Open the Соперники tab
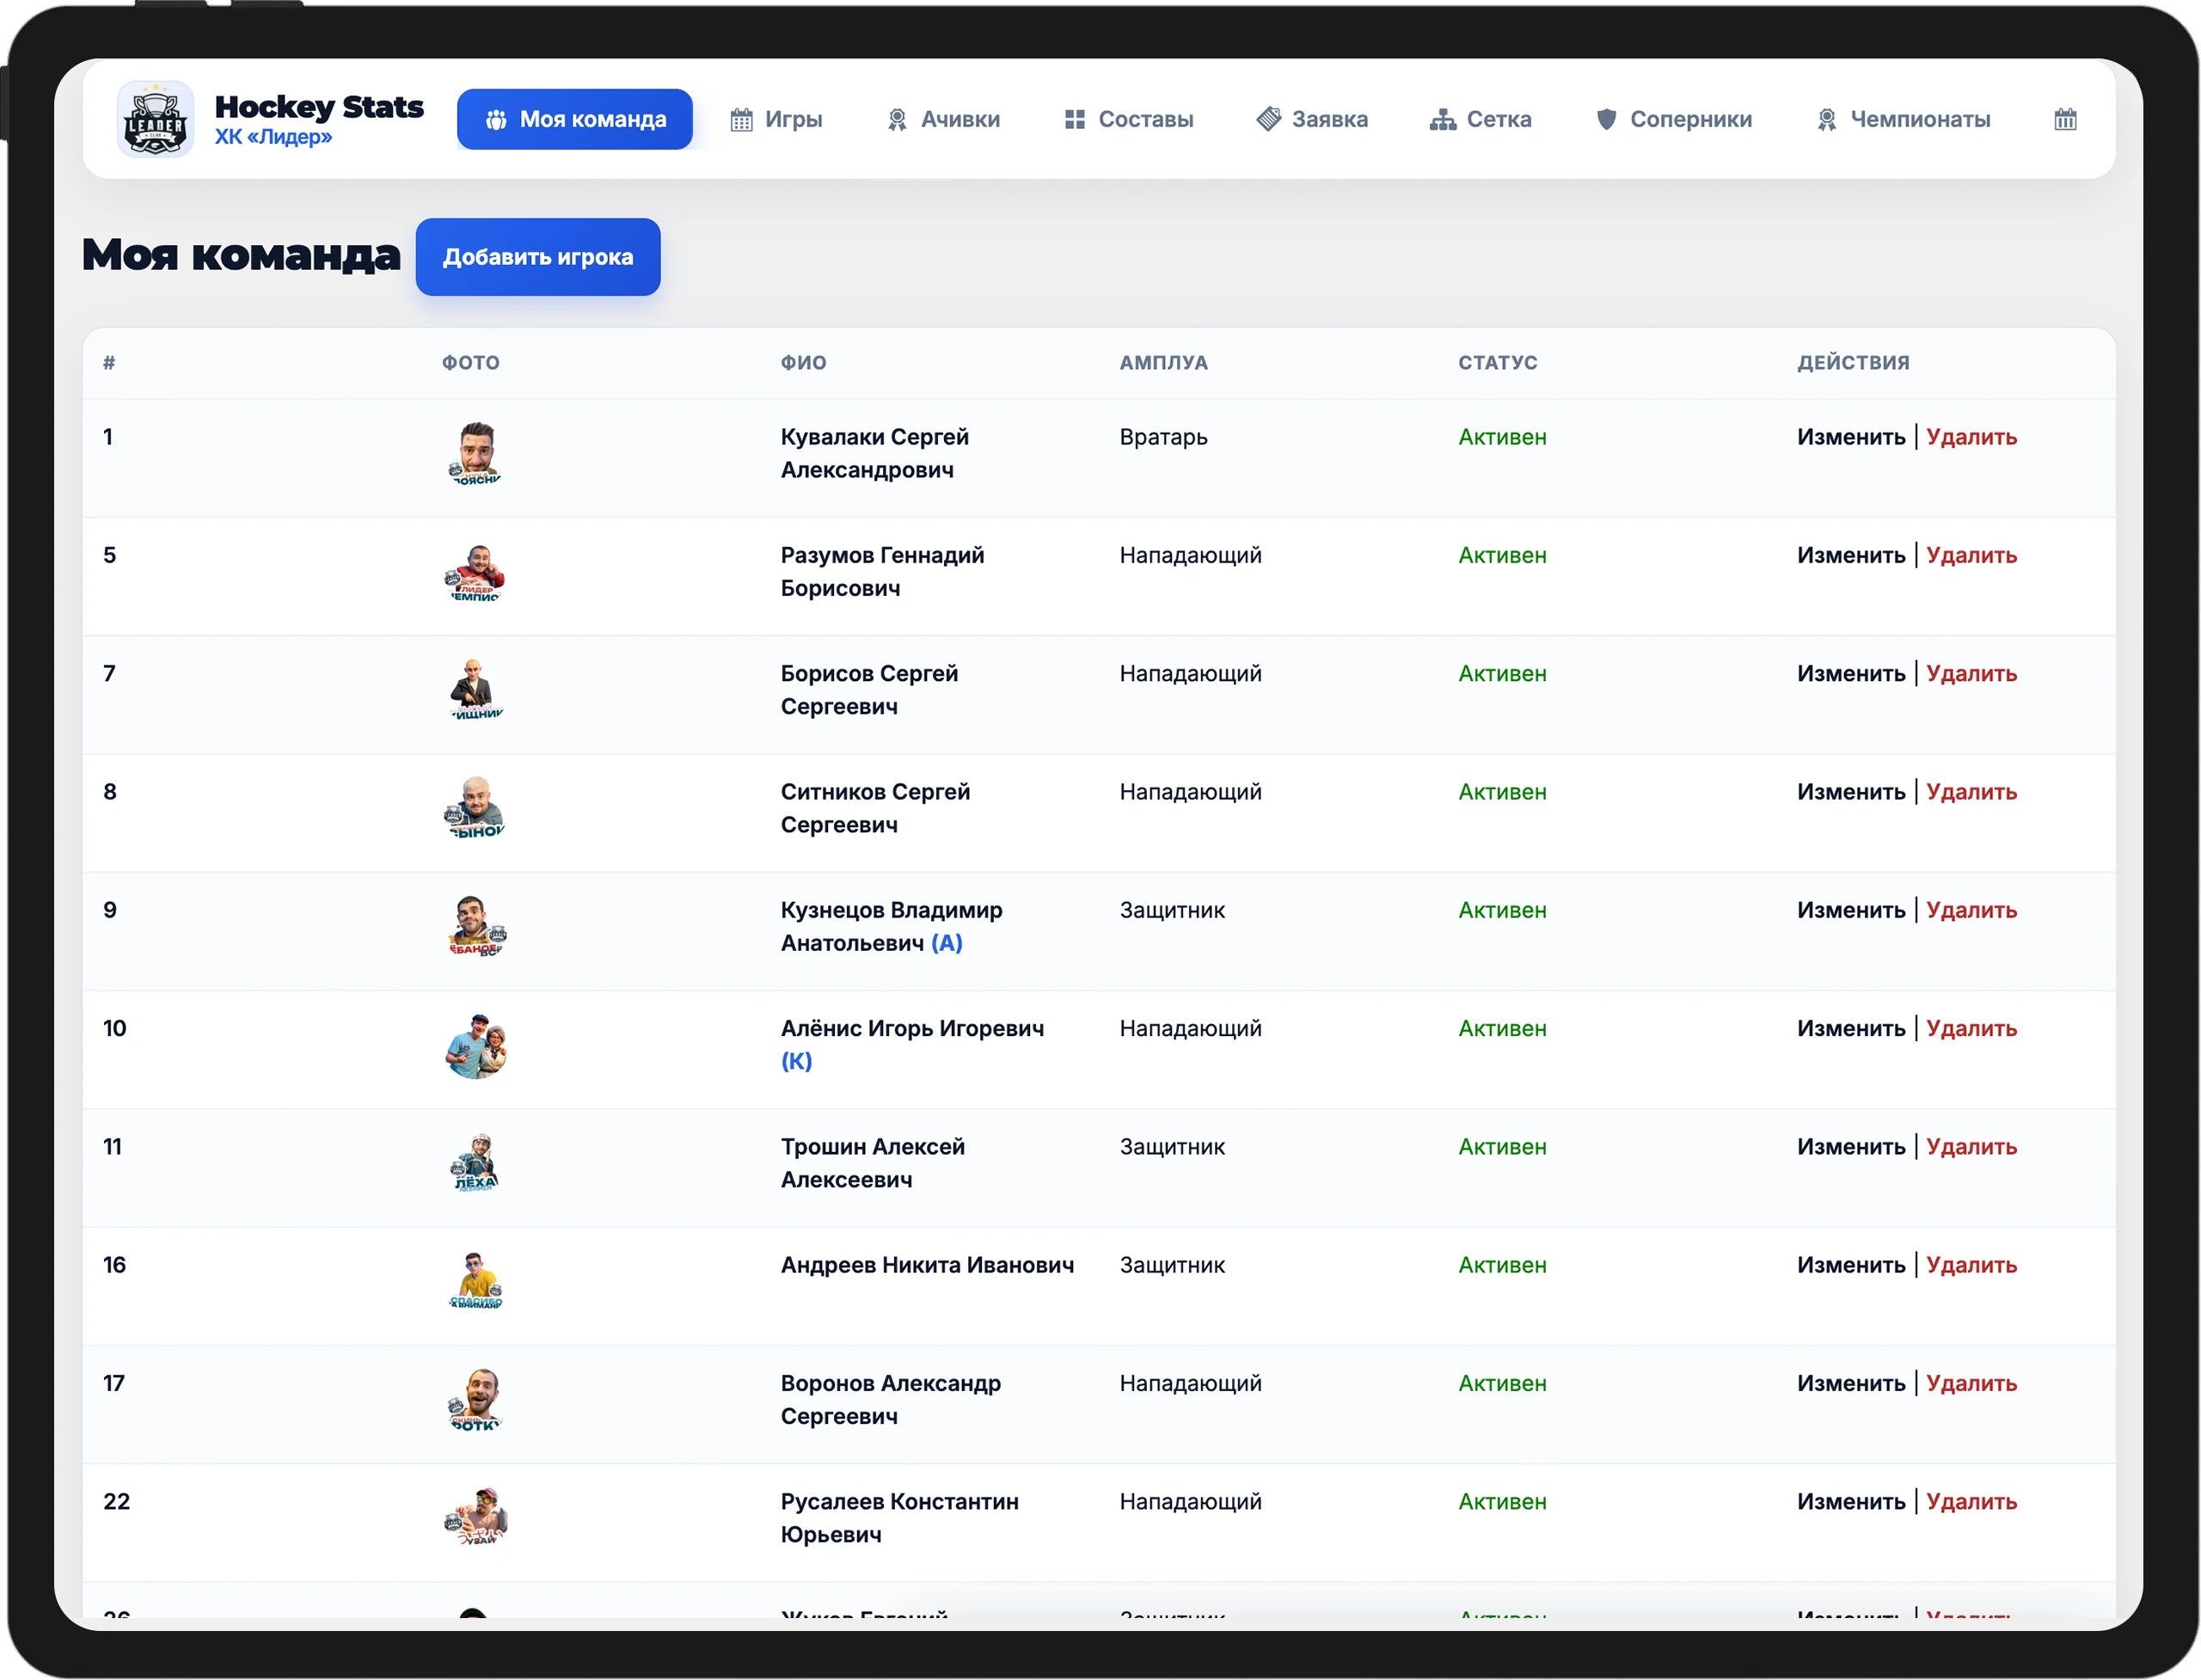Image resolution: width=2201 pixels, height=1680 pixels. click(1674, 120)
